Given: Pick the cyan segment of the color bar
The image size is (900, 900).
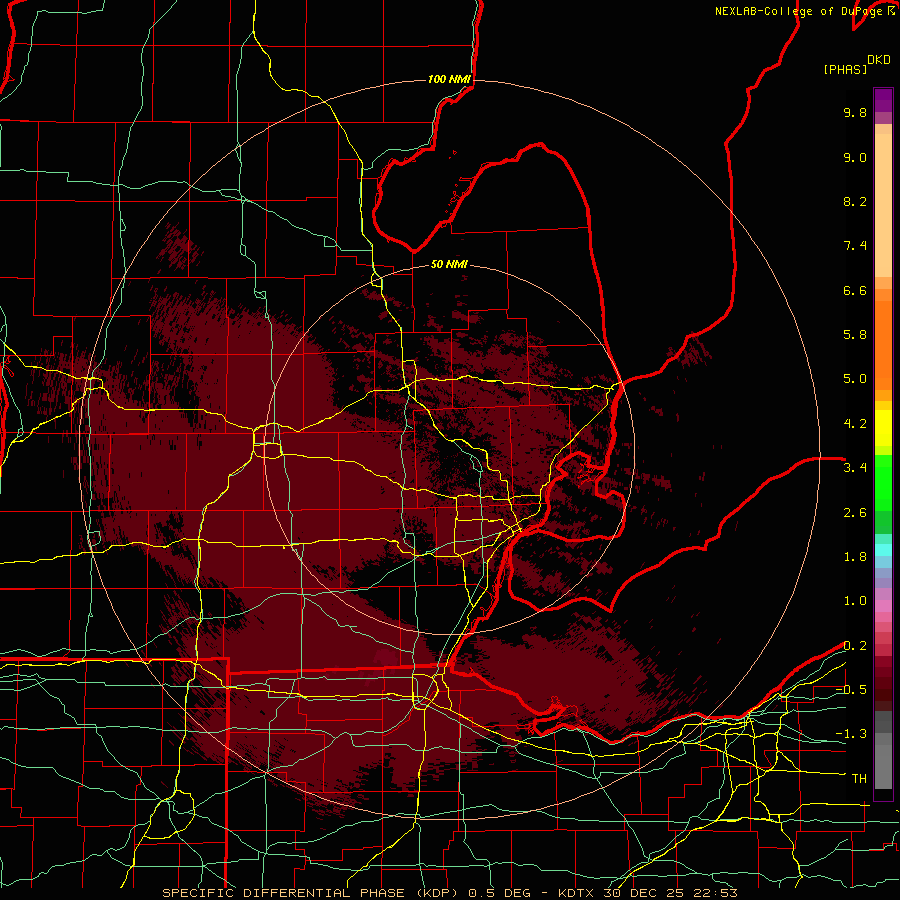Looking at the screenshot, I should (x=883, y=549).
